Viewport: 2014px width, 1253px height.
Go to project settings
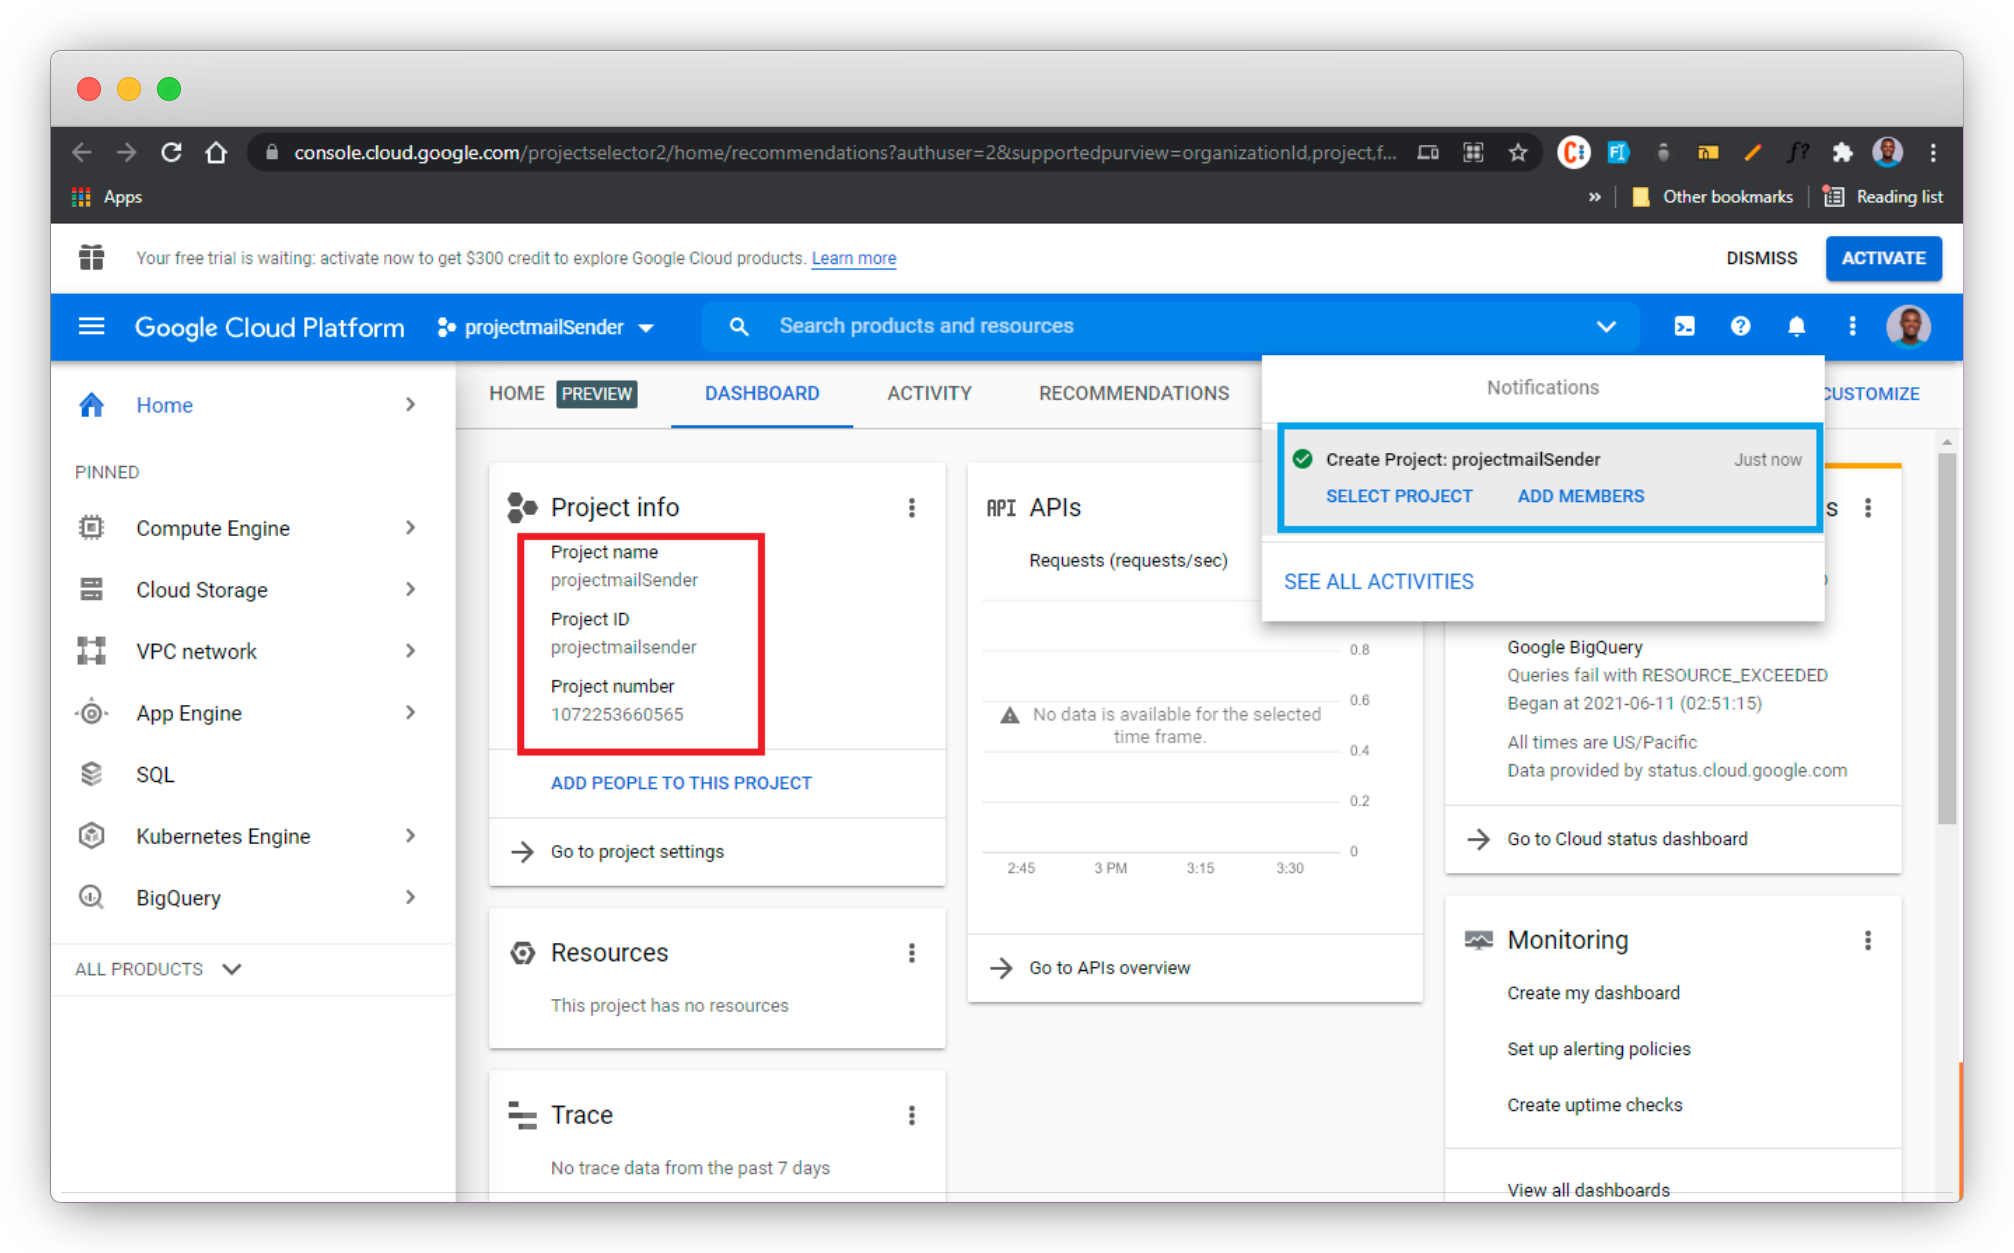tap(637, 852)
